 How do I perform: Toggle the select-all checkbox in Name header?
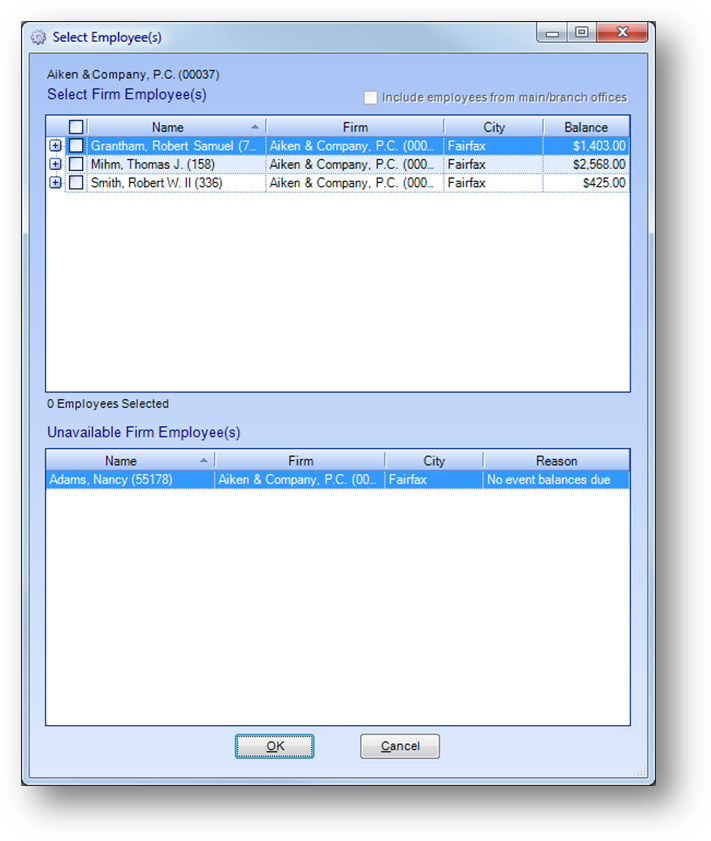tap(76, 127)
